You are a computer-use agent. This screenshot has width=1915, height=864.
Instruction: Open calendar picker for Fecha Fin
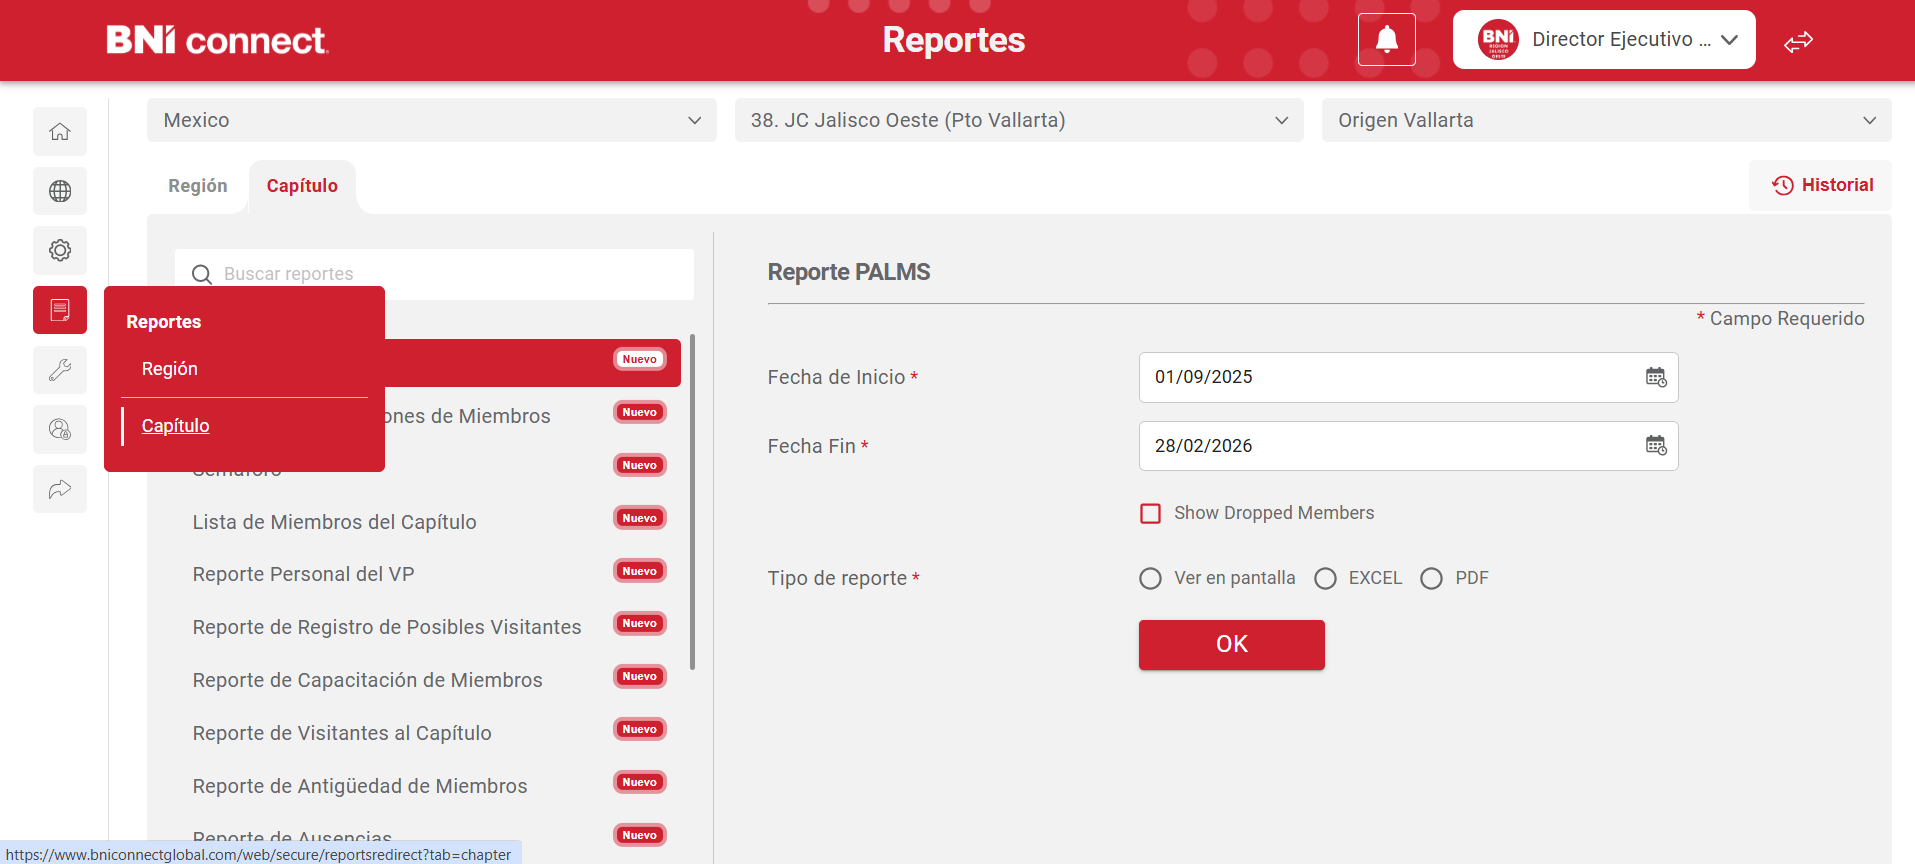pyautogui.click(x=1656, y=446)
